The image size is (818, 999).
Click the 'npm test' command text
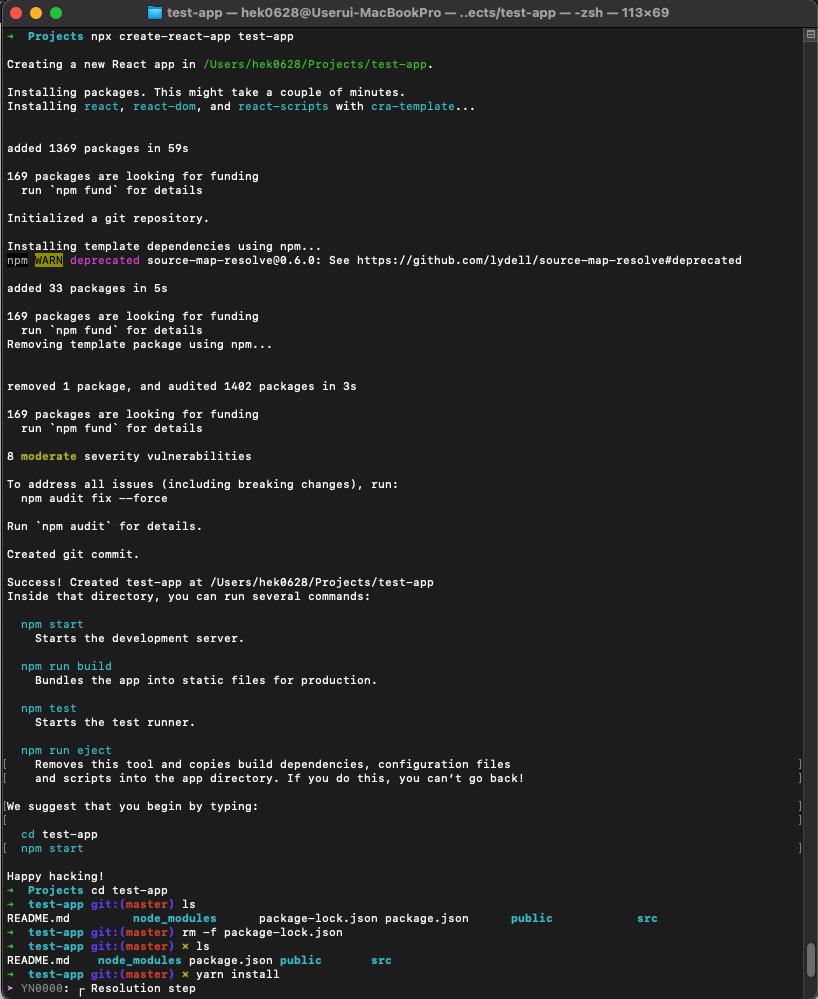click(x=48, y=708)
